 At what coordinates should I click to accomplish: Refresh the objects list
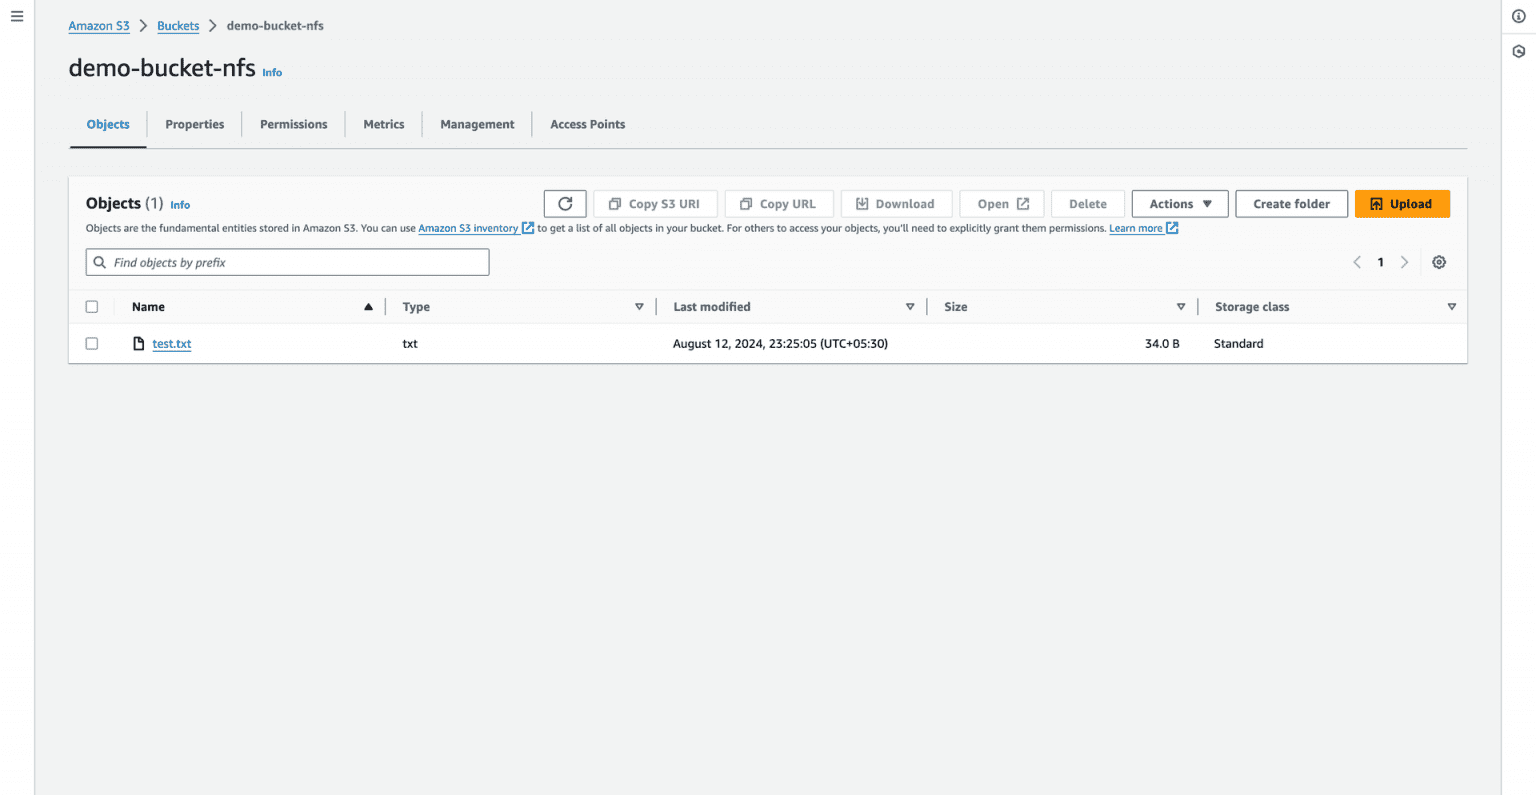(565, 203)
